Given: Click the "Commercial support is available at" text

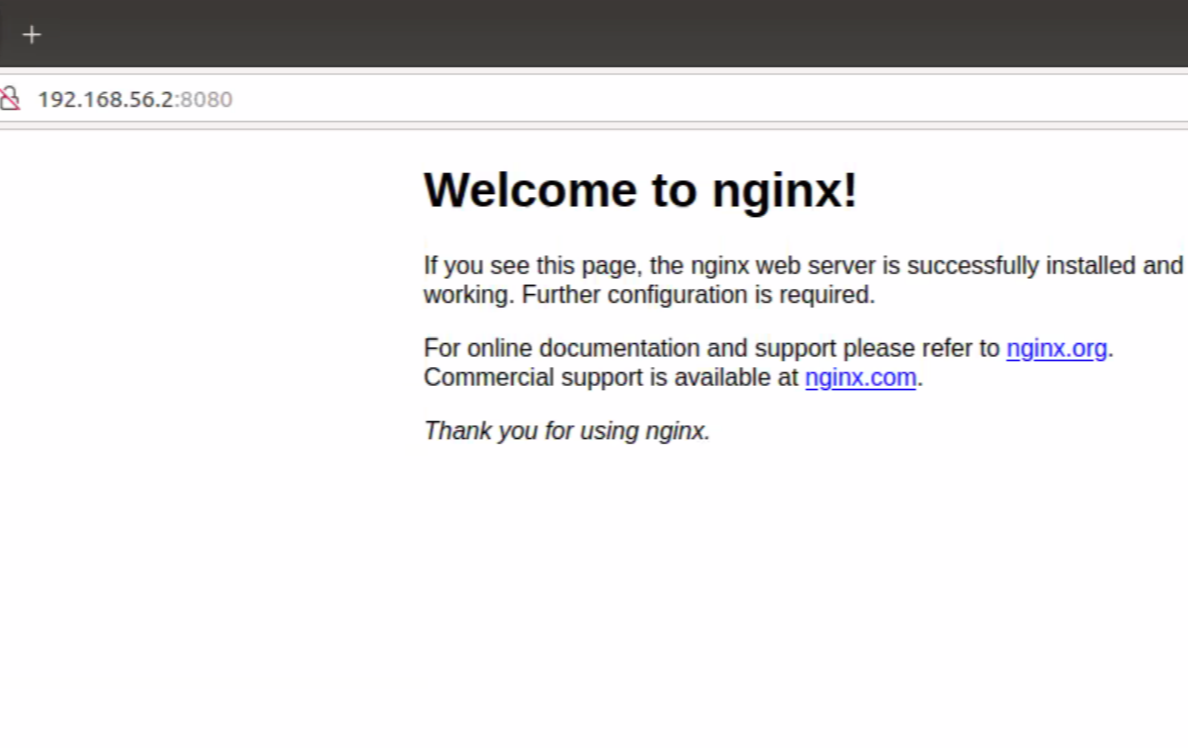Looking at the screenshot, I should pyautogui.click(x=611, y=377).
